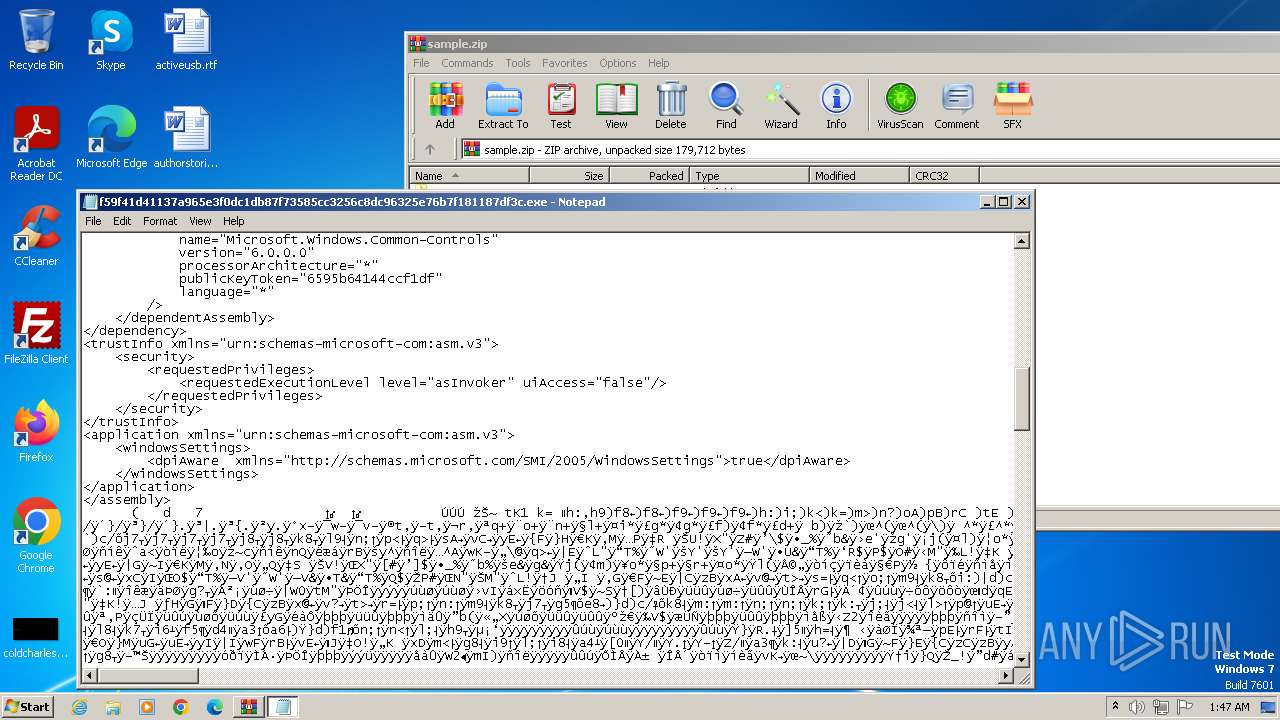Click the Add icon in WinRAR toolbar
The height and width of the screenshot is (720, 1280).
[x=445, y=106]
